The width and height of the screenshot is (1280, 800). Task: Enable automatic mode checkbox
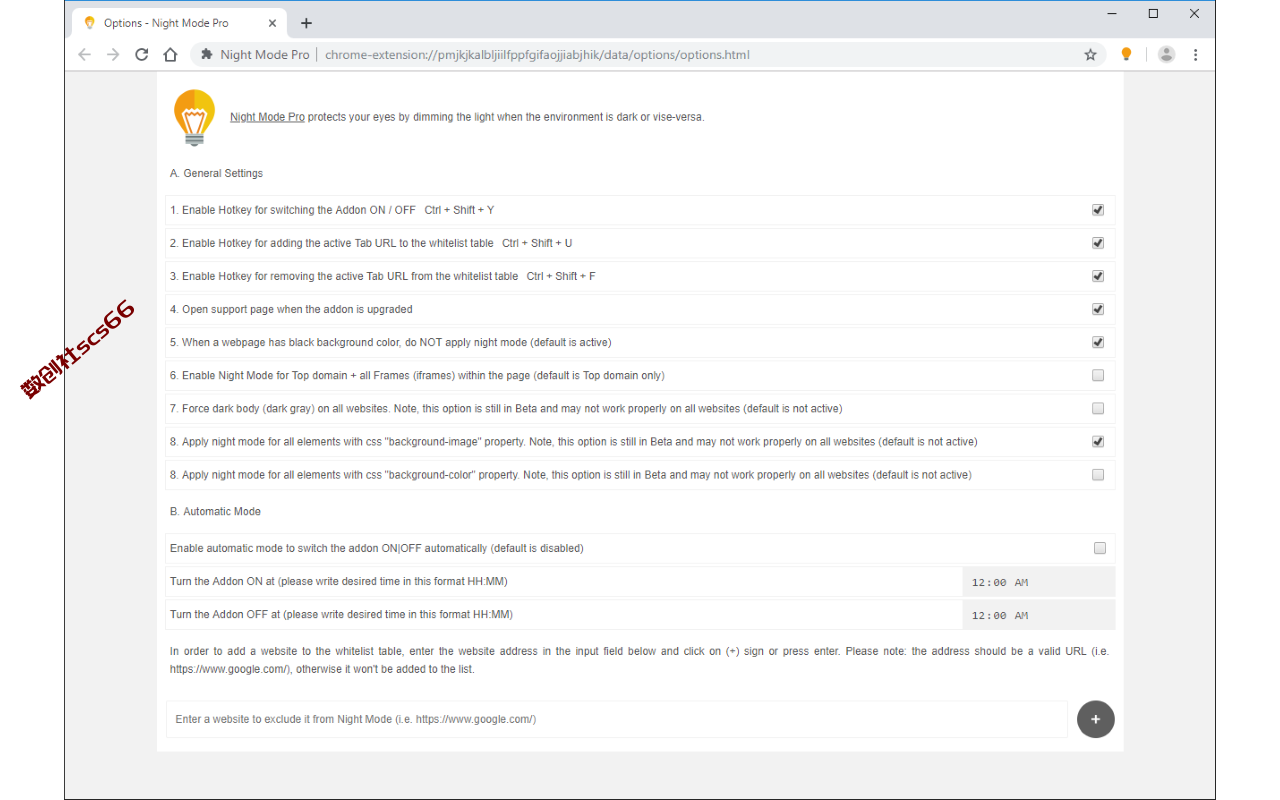(1100, 548)
